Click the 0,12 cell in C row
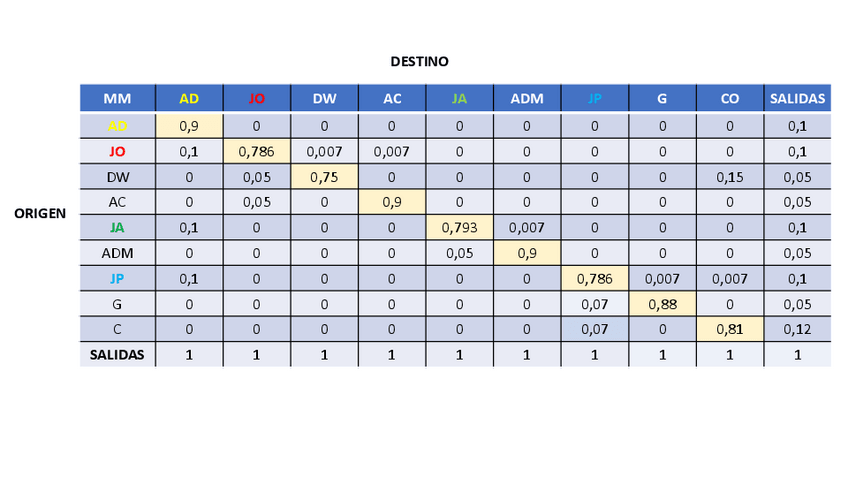Image resolution: width=848 pixels, height=477 pixels. (x=797, y=329)
